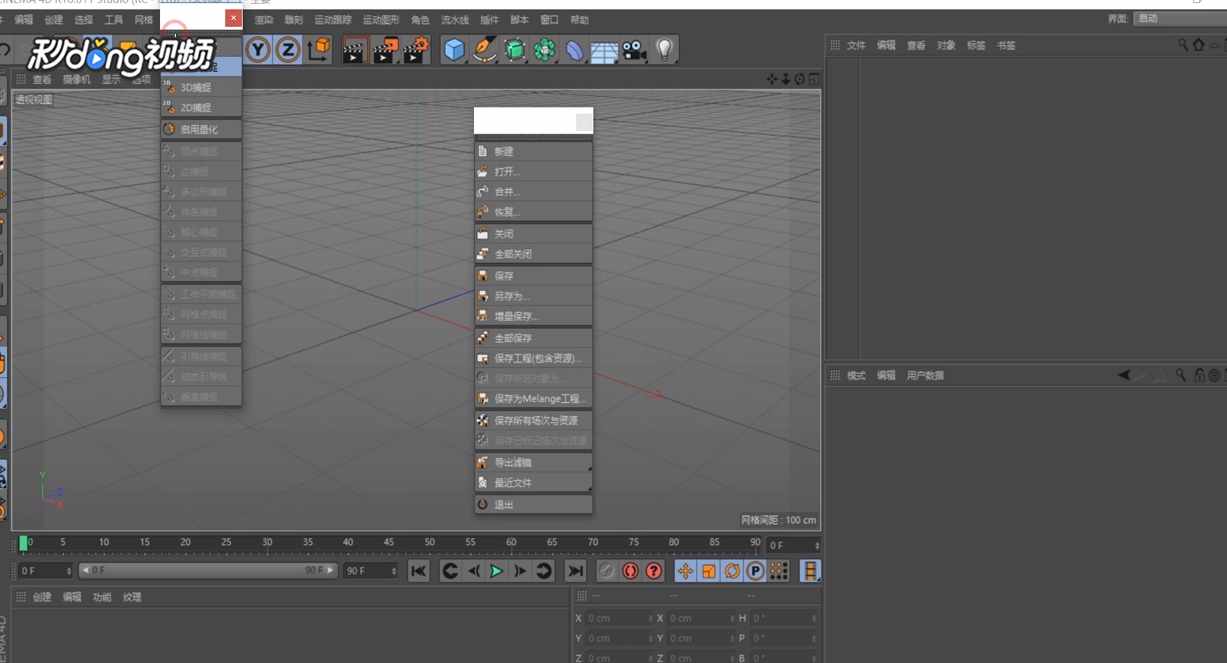
Task: Click the 90 F end frame field
Action: point(371,570)
